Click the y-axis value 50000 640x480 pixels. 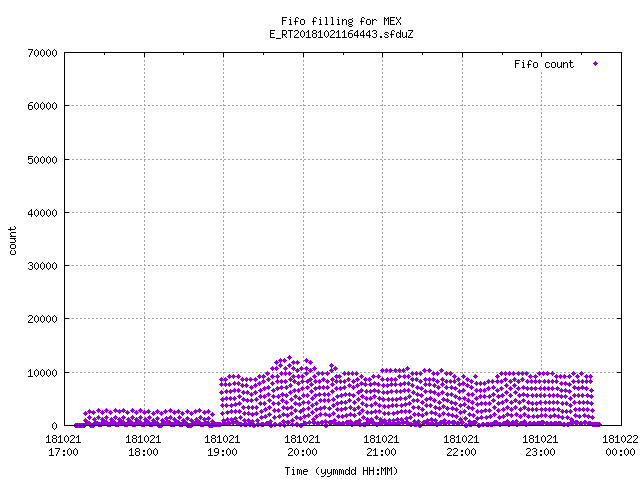(x=42, y=160)
